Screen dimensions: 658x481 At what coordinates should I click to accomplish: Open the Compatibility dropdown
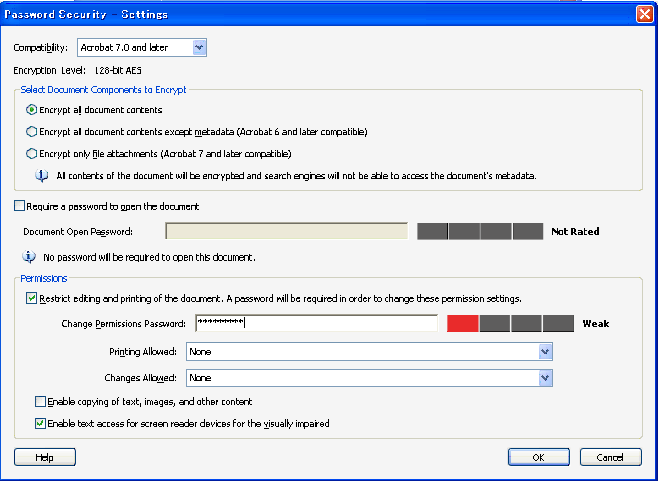(198, 47)
